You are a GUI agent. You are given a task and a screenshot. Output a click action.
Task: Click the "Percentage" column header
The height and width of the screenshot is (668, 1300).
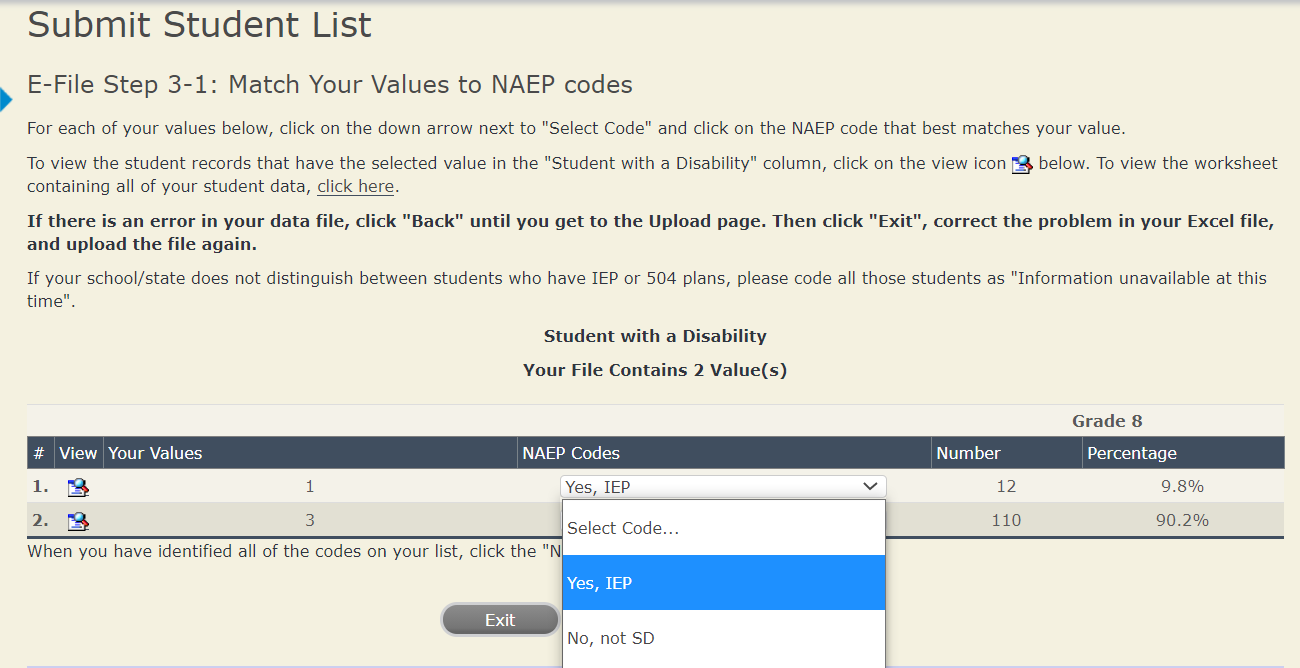(x=1132, y=453)
